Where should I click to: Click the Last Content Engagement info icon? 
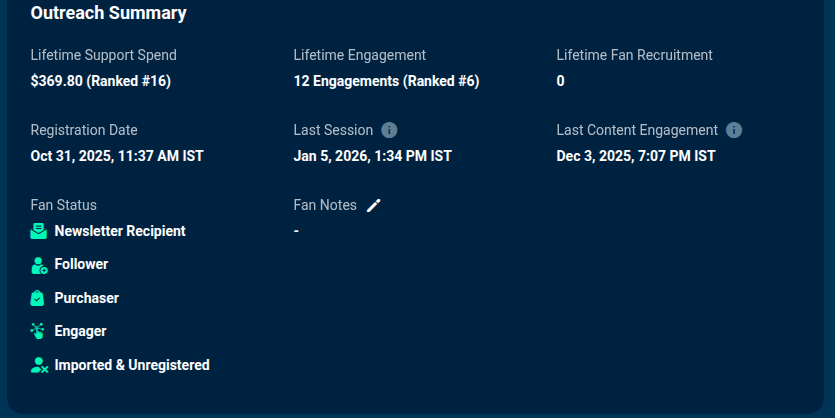coord(734,130)
